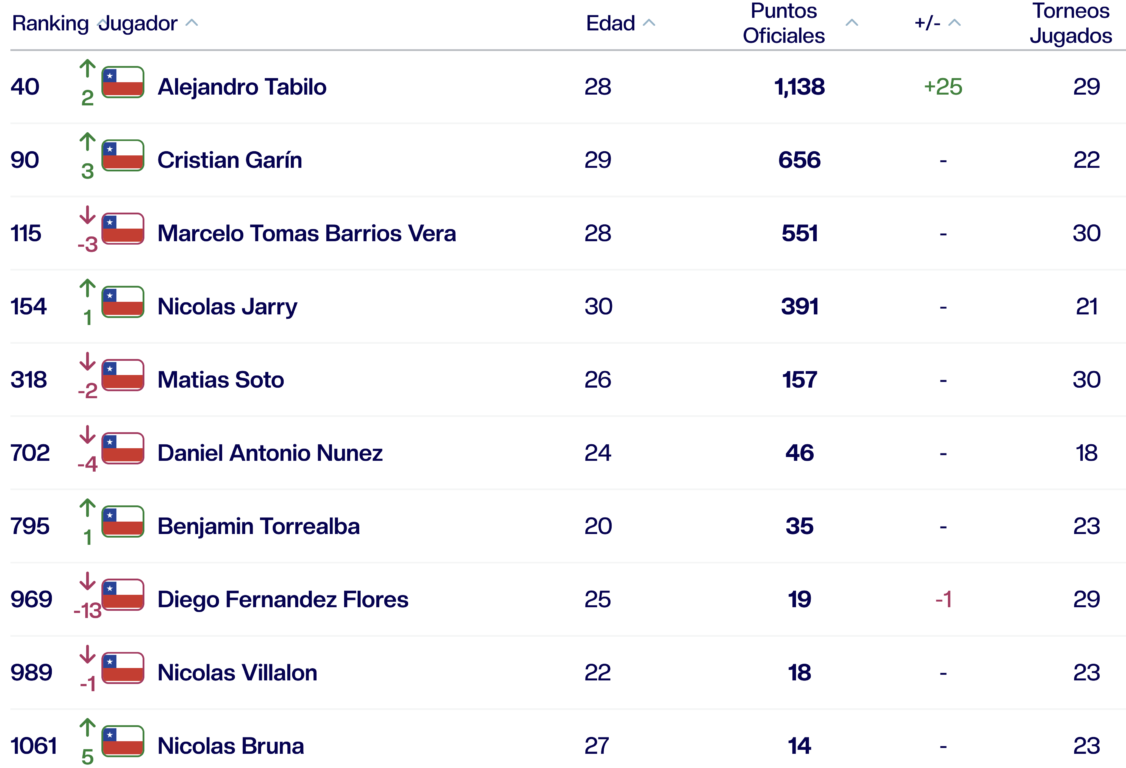Click red down arrow for Diego Fernandez Flores

pyautogui.click(x=87, y=581)
